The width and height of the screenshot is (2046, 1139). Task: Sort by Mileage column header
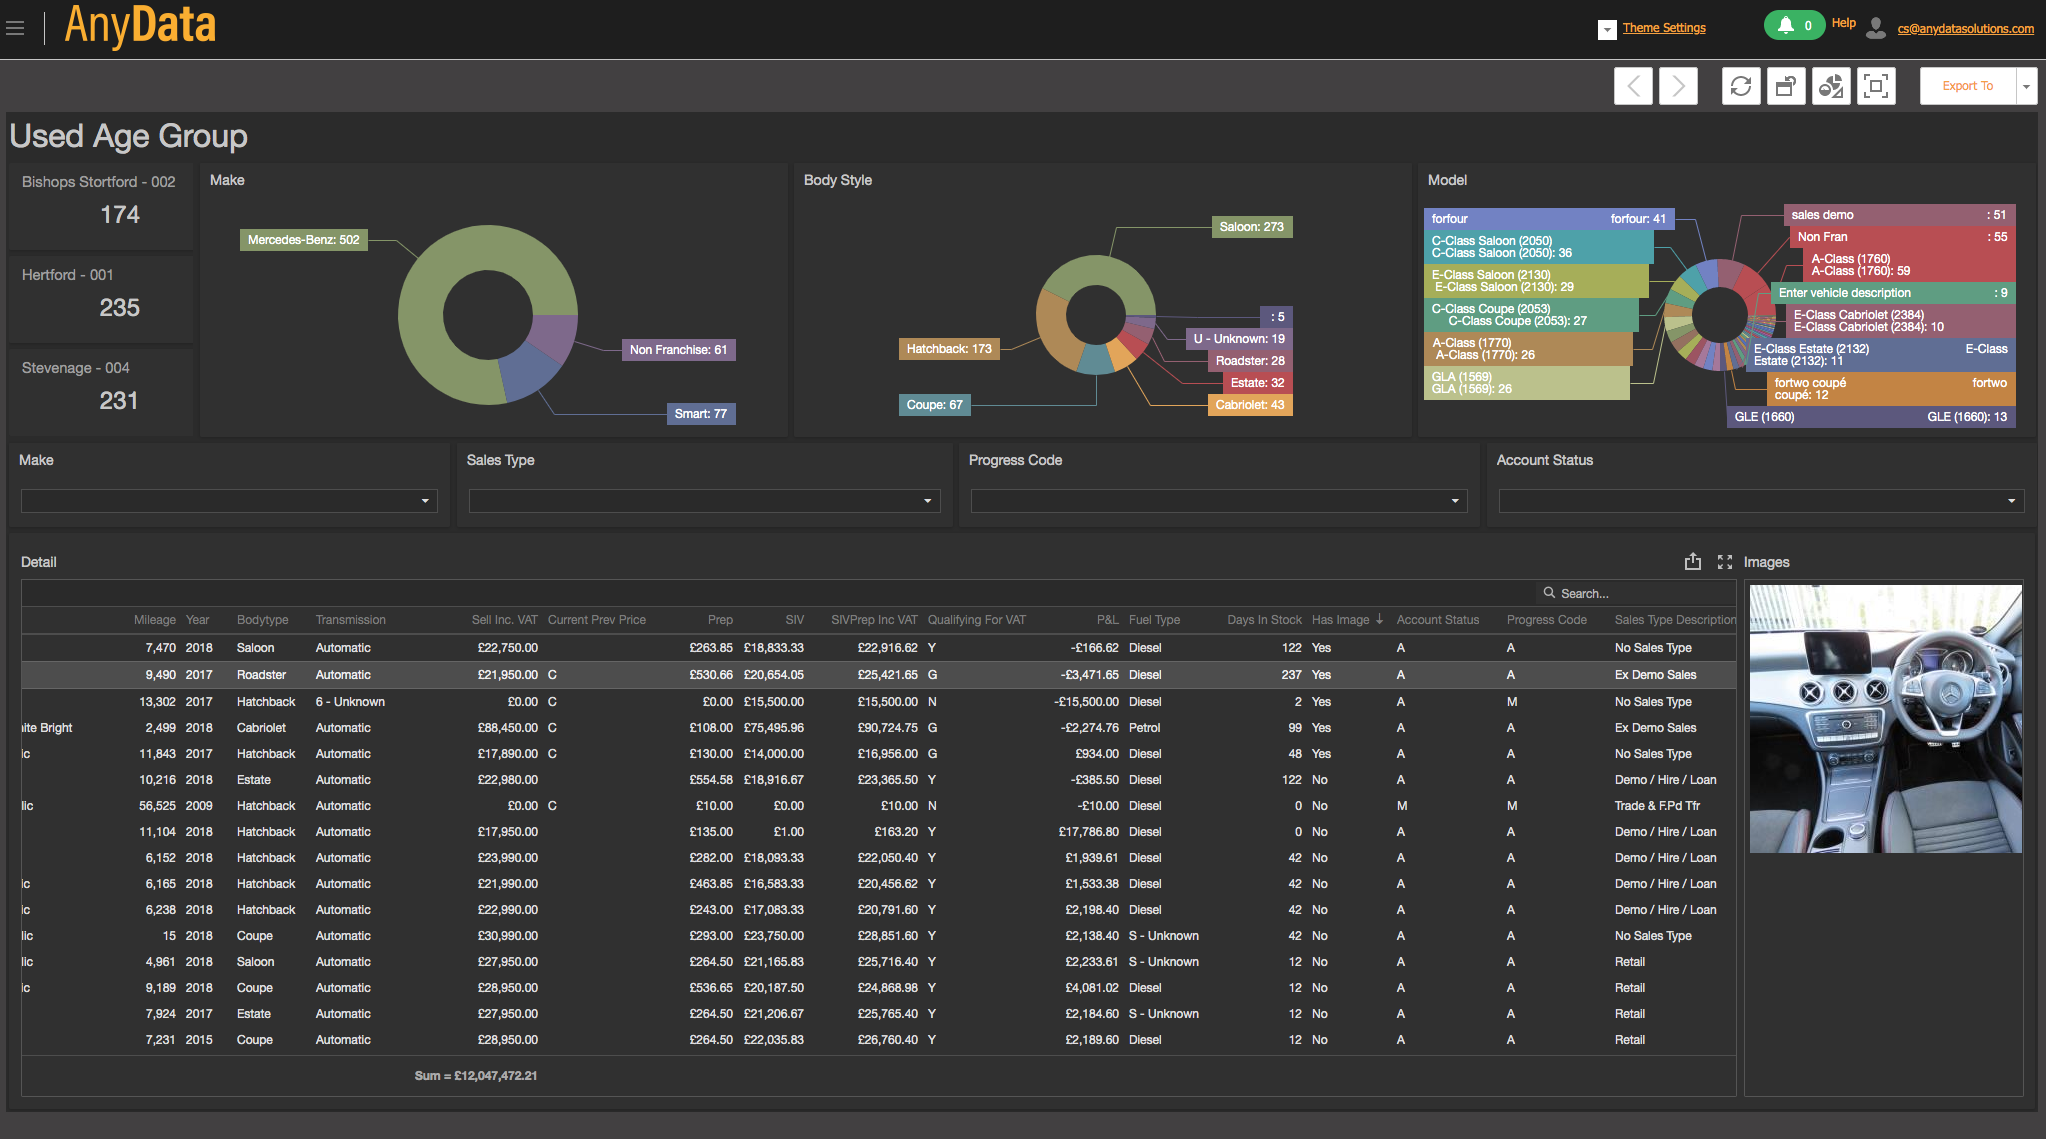pyautogui.click(x=154, y=620)
